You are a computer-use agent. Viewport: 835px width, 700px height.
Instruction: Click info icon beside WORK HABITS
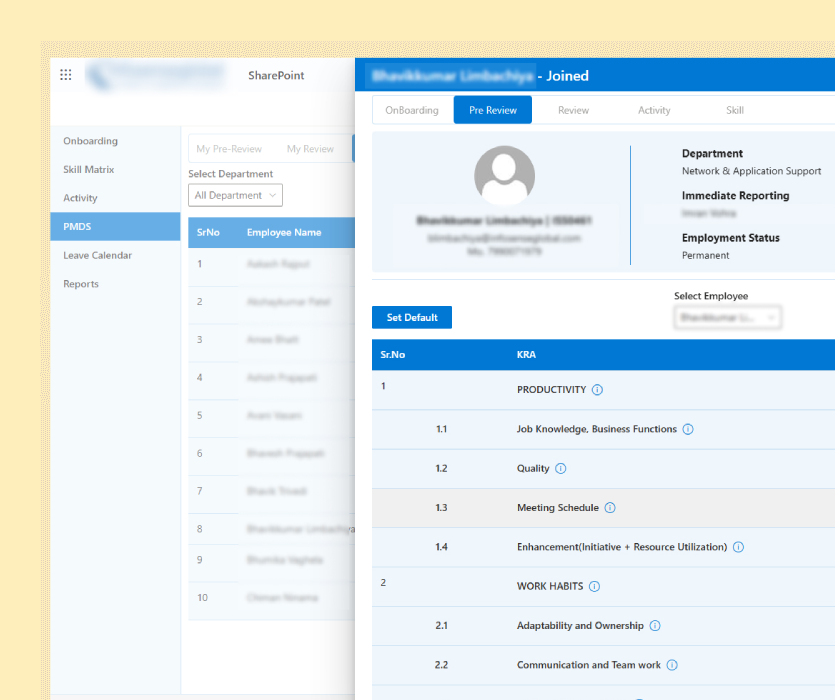(x=594, y=586)
